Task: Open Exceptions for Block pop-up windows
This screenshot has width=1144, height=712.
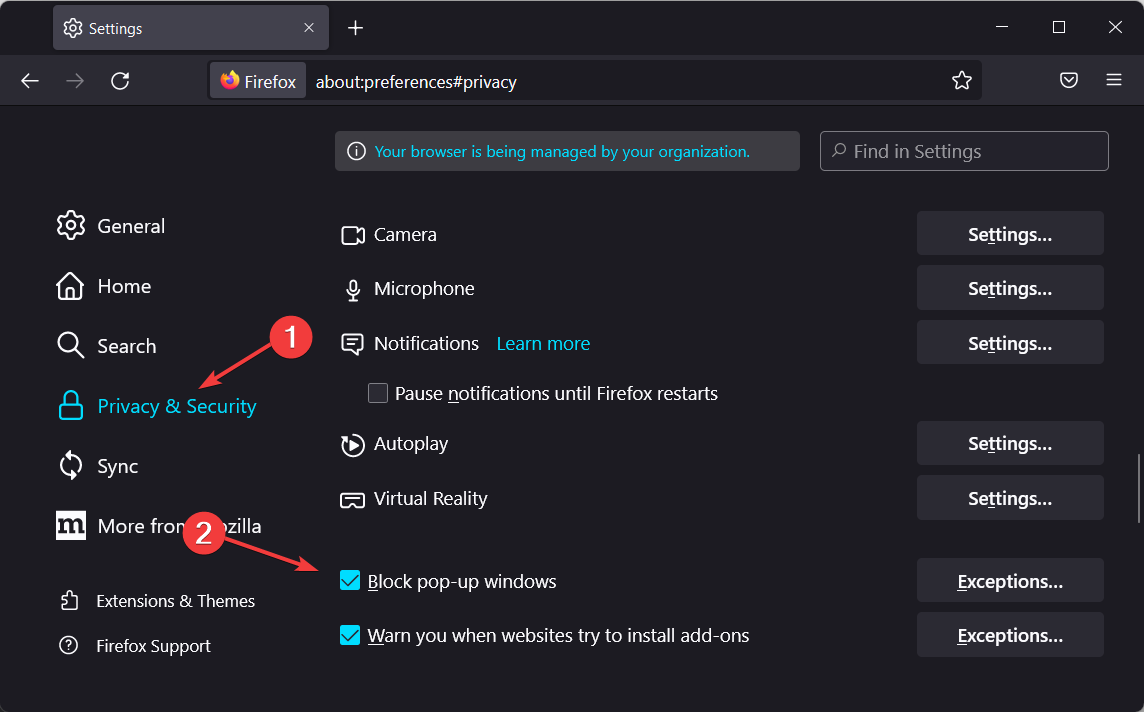Action: point(1010,581)
